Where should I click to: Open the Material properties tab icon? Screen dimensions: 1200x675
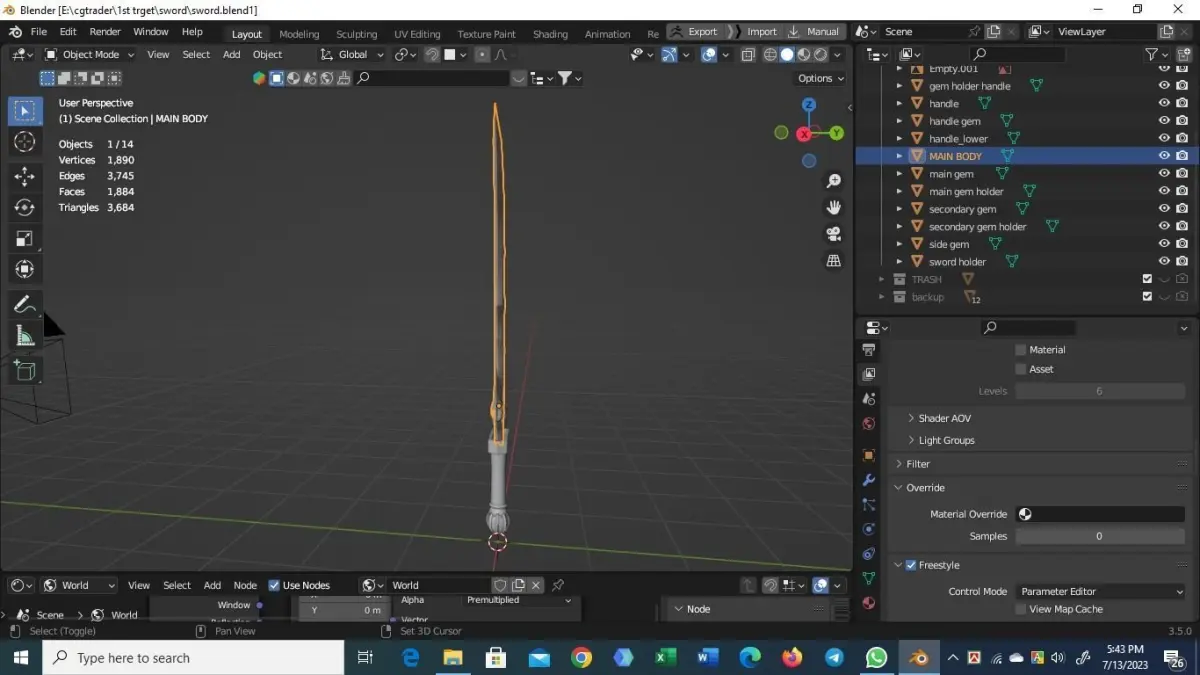(x=869, y=603)
